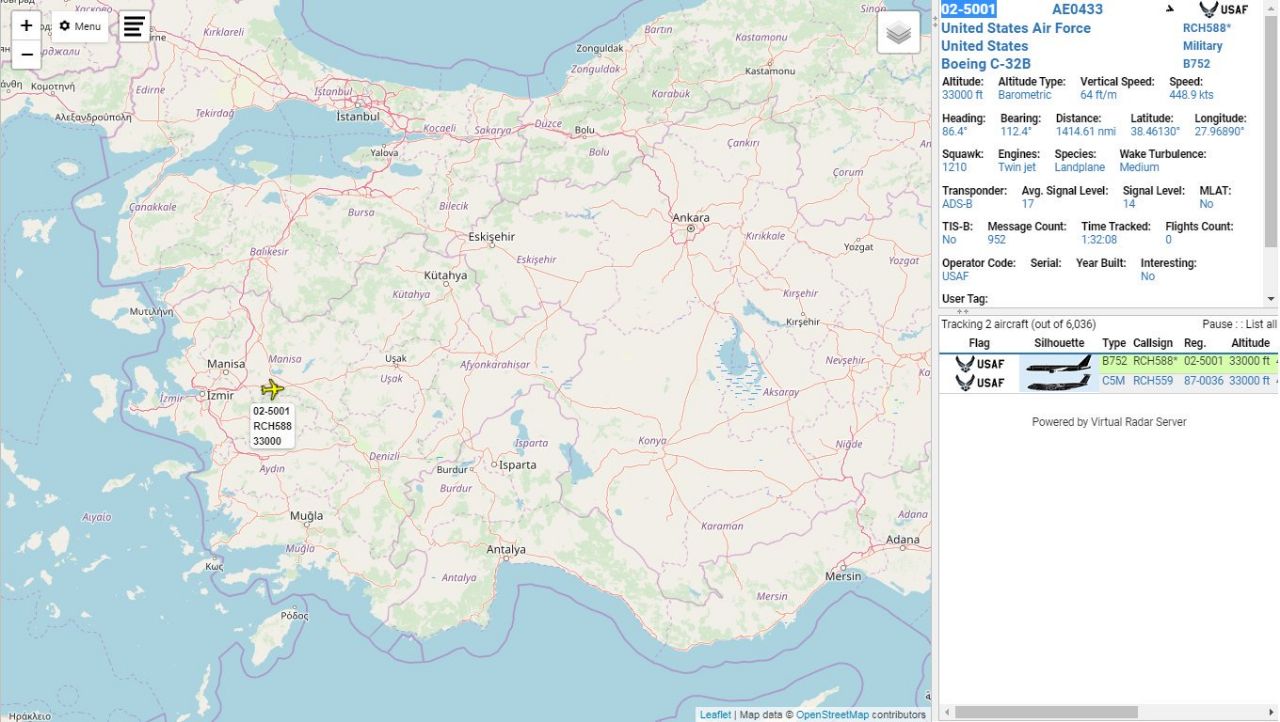Click the aircraft label RCH588 on map
The width and height of the screenshot is (1280, 722).
point(272,426)
